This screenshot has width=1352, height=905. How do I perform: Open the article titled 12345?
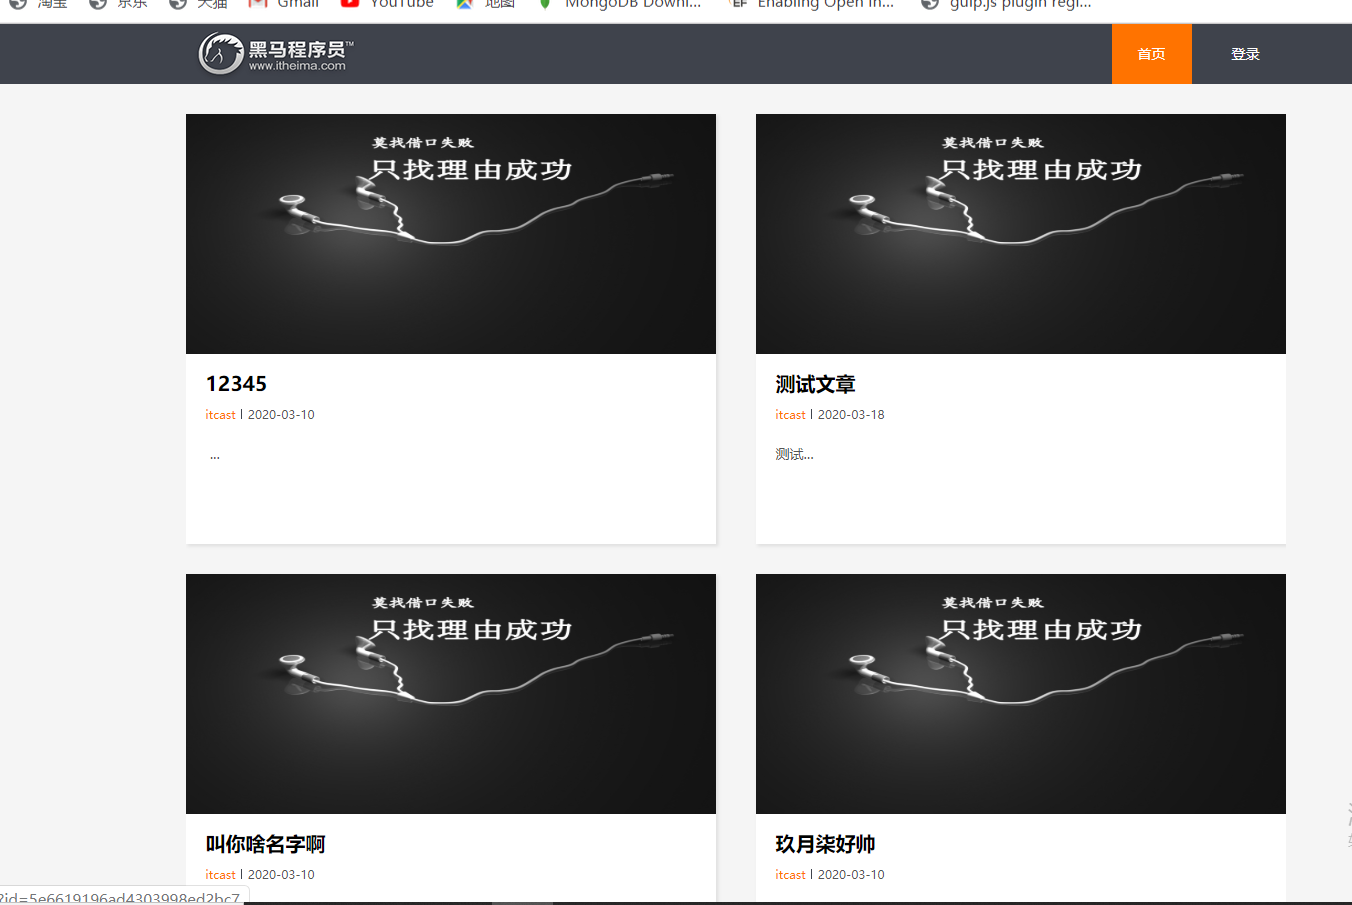pyautogui.click(x=236, y=383)
